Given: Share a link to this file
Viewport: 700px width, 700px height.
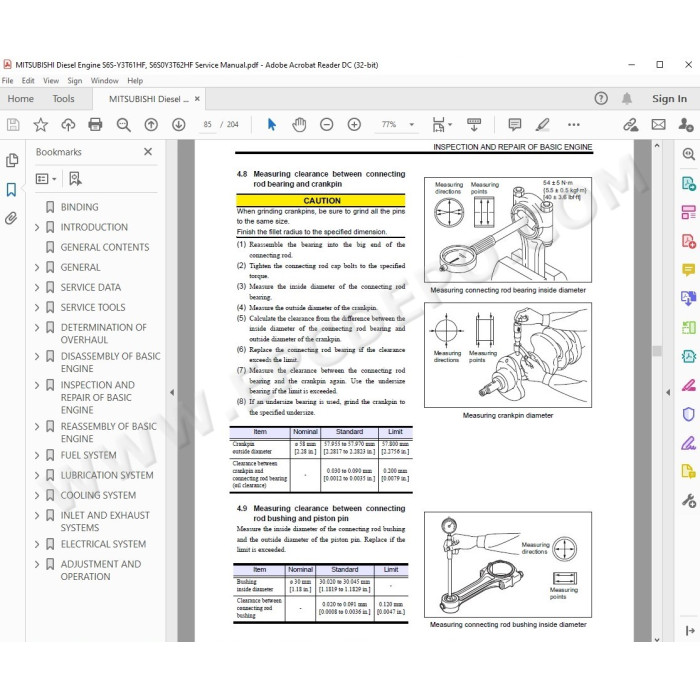Looking at the screenshot, I should click(x=631, y=125).
